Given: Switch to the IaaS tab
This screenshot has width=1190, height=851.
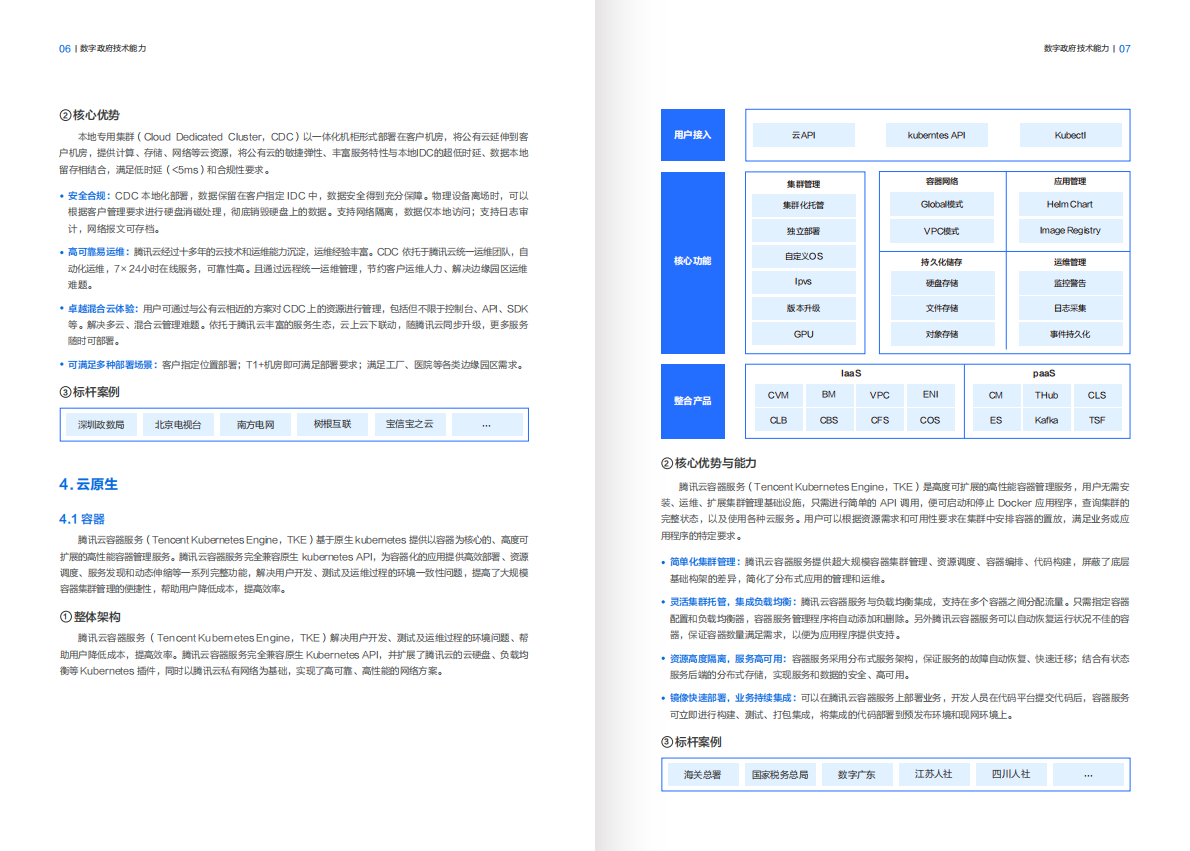Looking at the screenshot, I should tap(854, 373).
